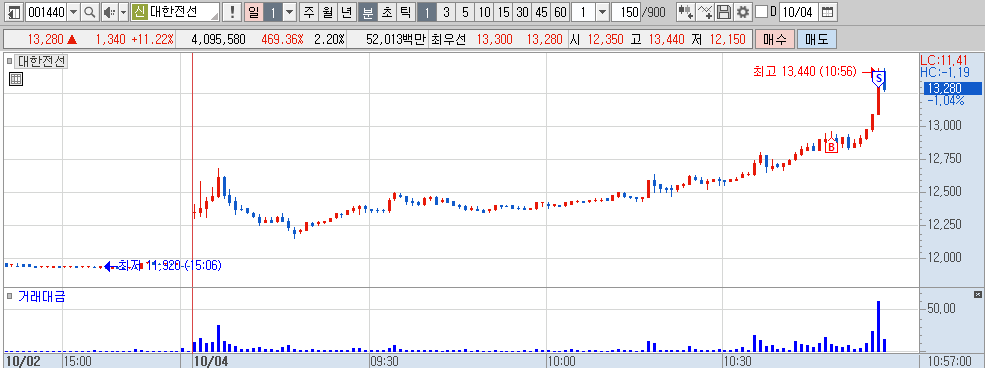Click the add indicator line icon
This screenshot has width=985, height=368.
(x=705, y=12)
